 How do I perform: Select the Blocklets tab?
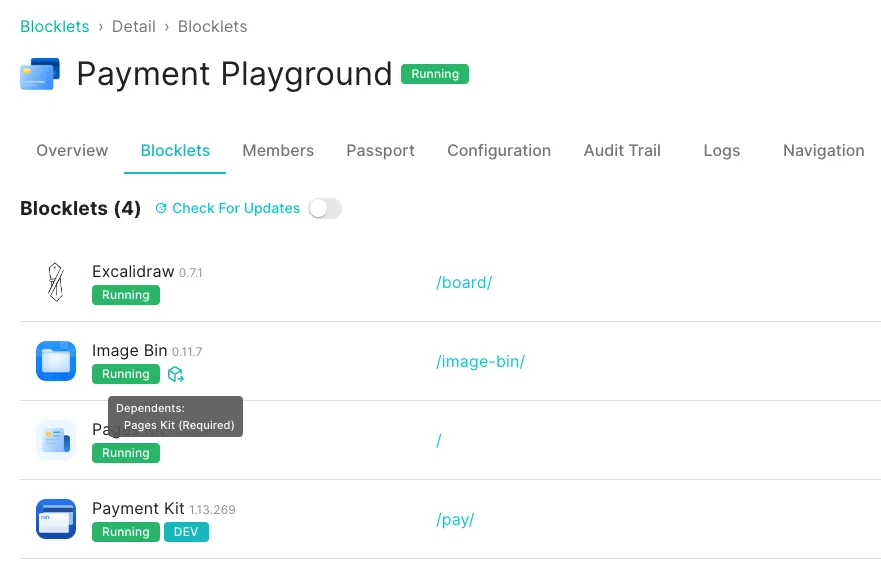point(175,151)
